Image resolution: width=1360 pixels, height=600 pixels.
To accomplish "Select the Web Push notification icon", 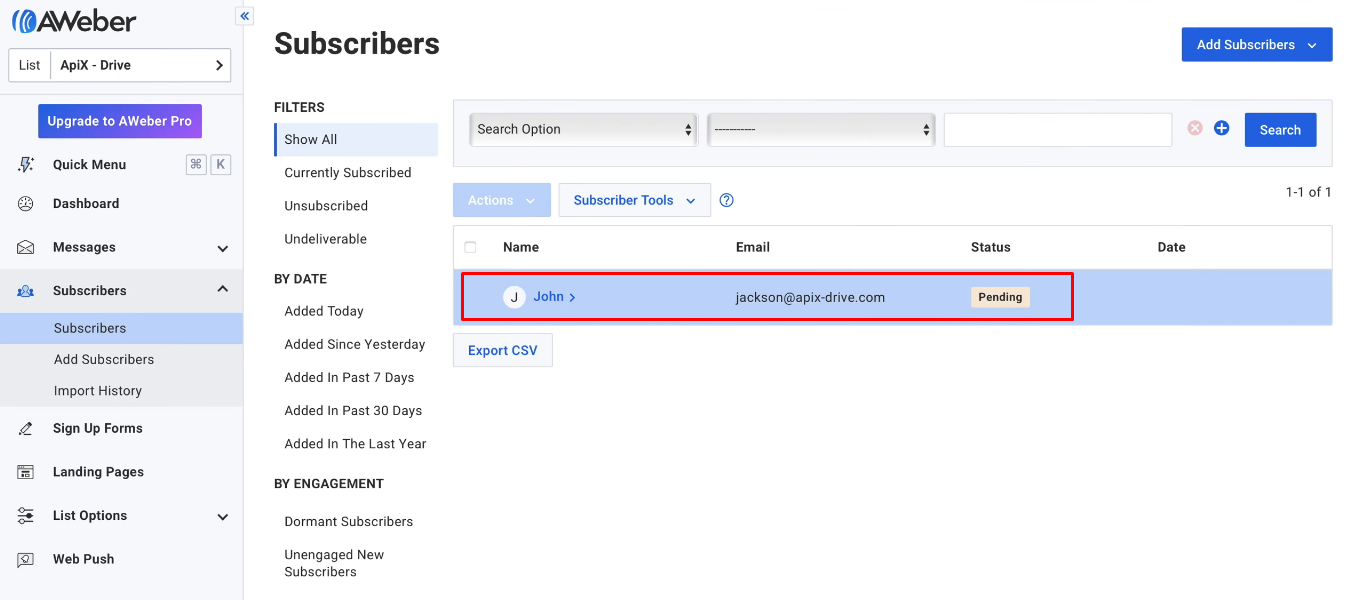I will coord(28,558).
